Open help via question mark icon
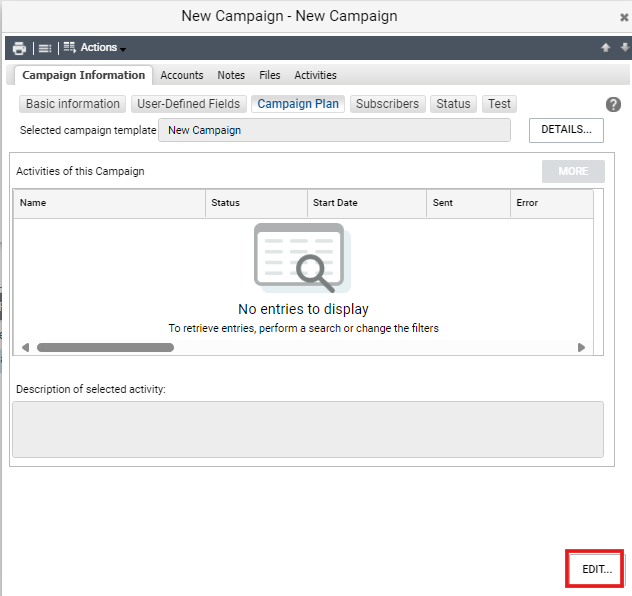Screen dimensions: 632x596 point(613,105)
